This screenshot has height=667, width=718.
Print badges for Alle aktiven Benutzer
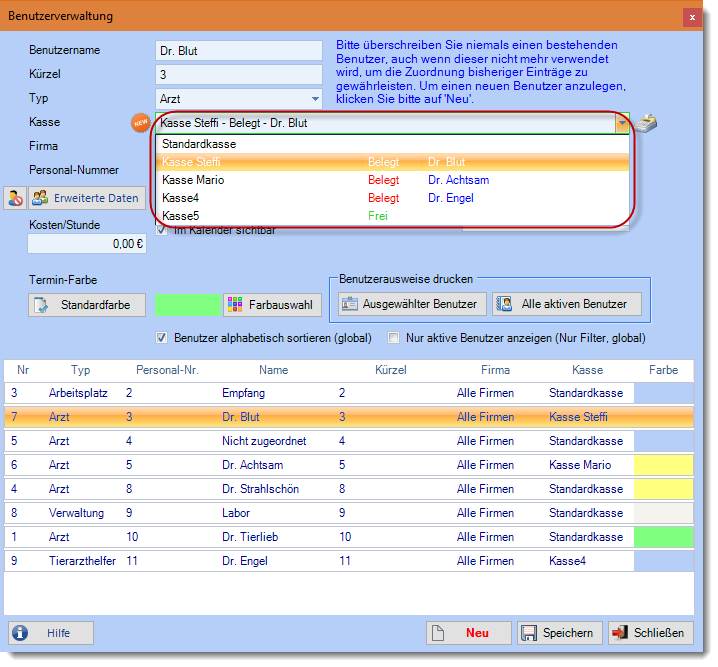566,304
